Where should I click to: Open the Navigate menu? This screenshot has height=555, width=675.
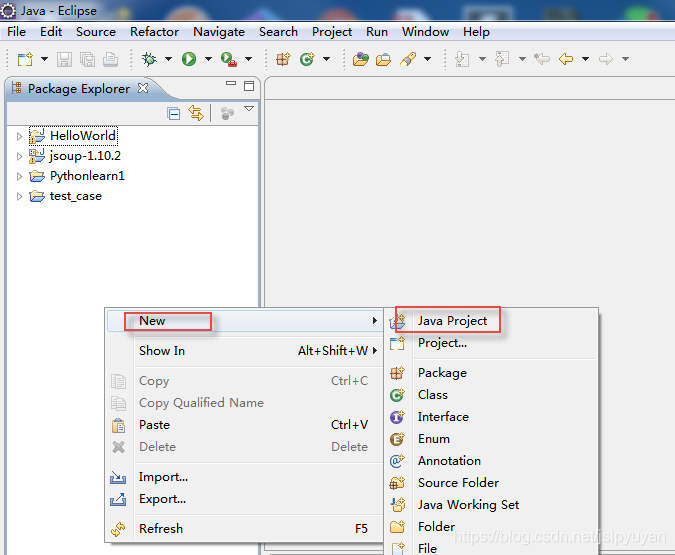pyautogui.click(x=219, y=32)
